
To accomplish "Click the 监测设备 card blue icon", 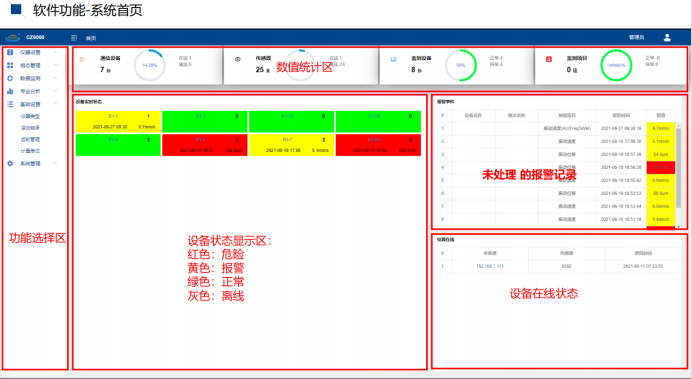I will [x=394, y=59].
